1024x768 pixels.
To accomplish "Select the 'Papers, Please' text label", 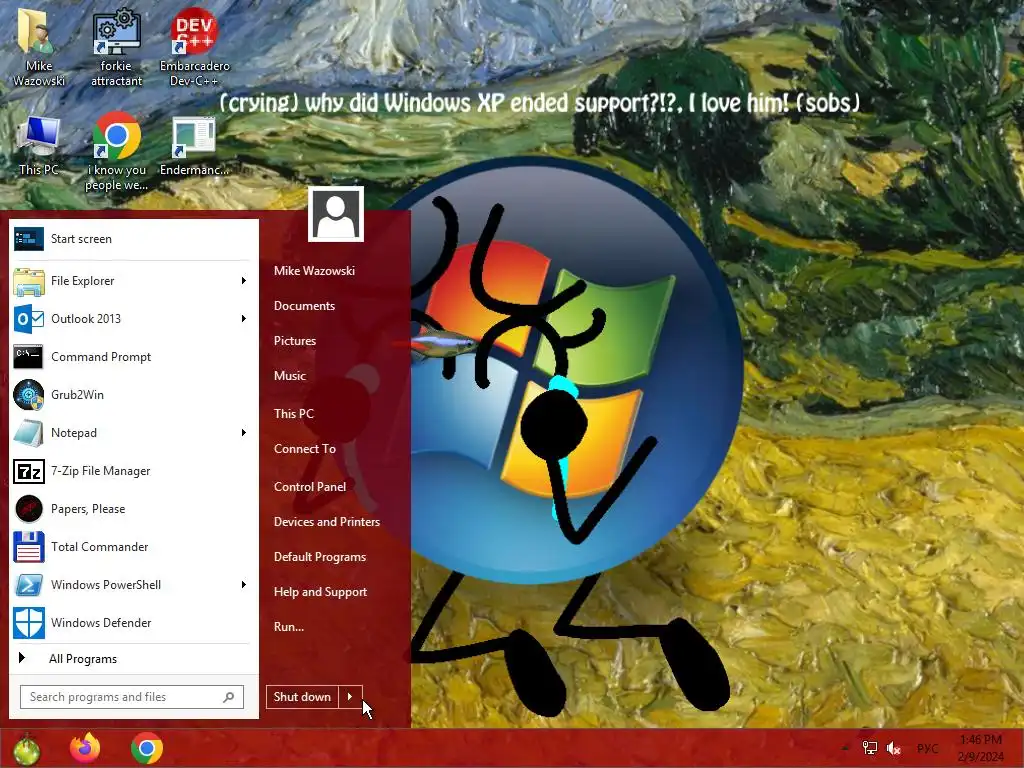I will [88, 509].
